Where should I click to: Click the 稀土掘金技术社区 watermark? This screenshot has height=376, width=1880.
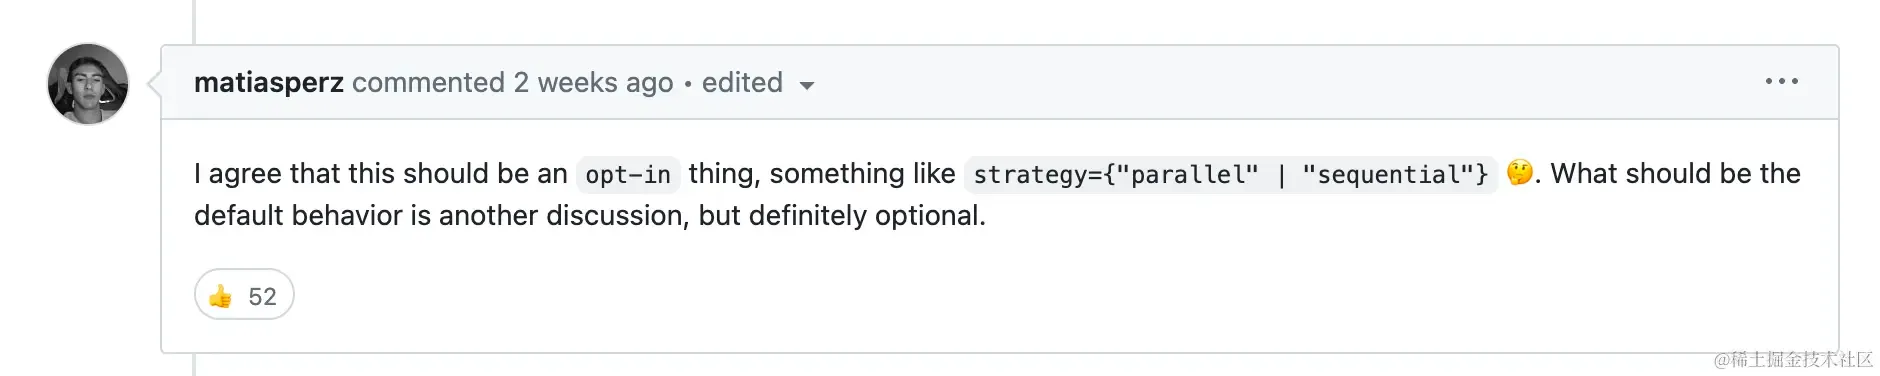1793,359
